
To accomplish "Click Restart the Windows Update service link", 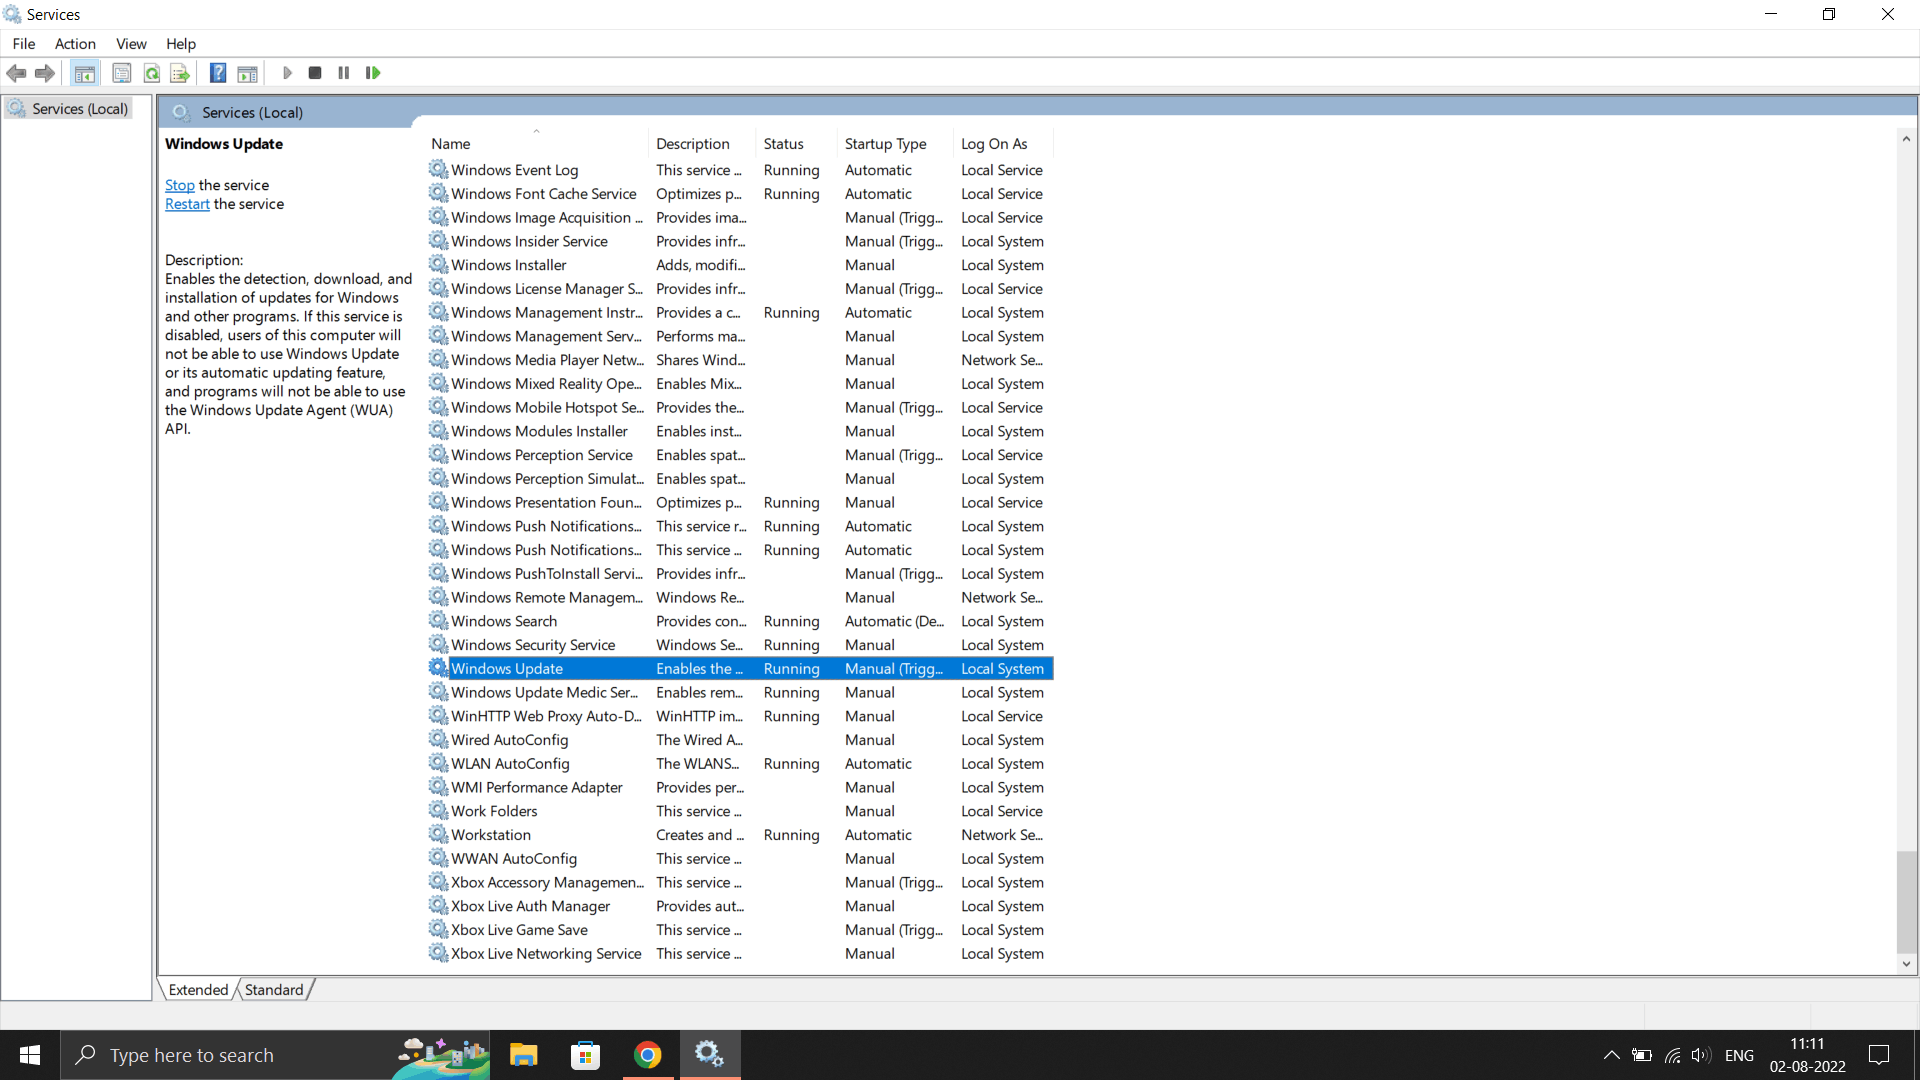I will [186, 203].
